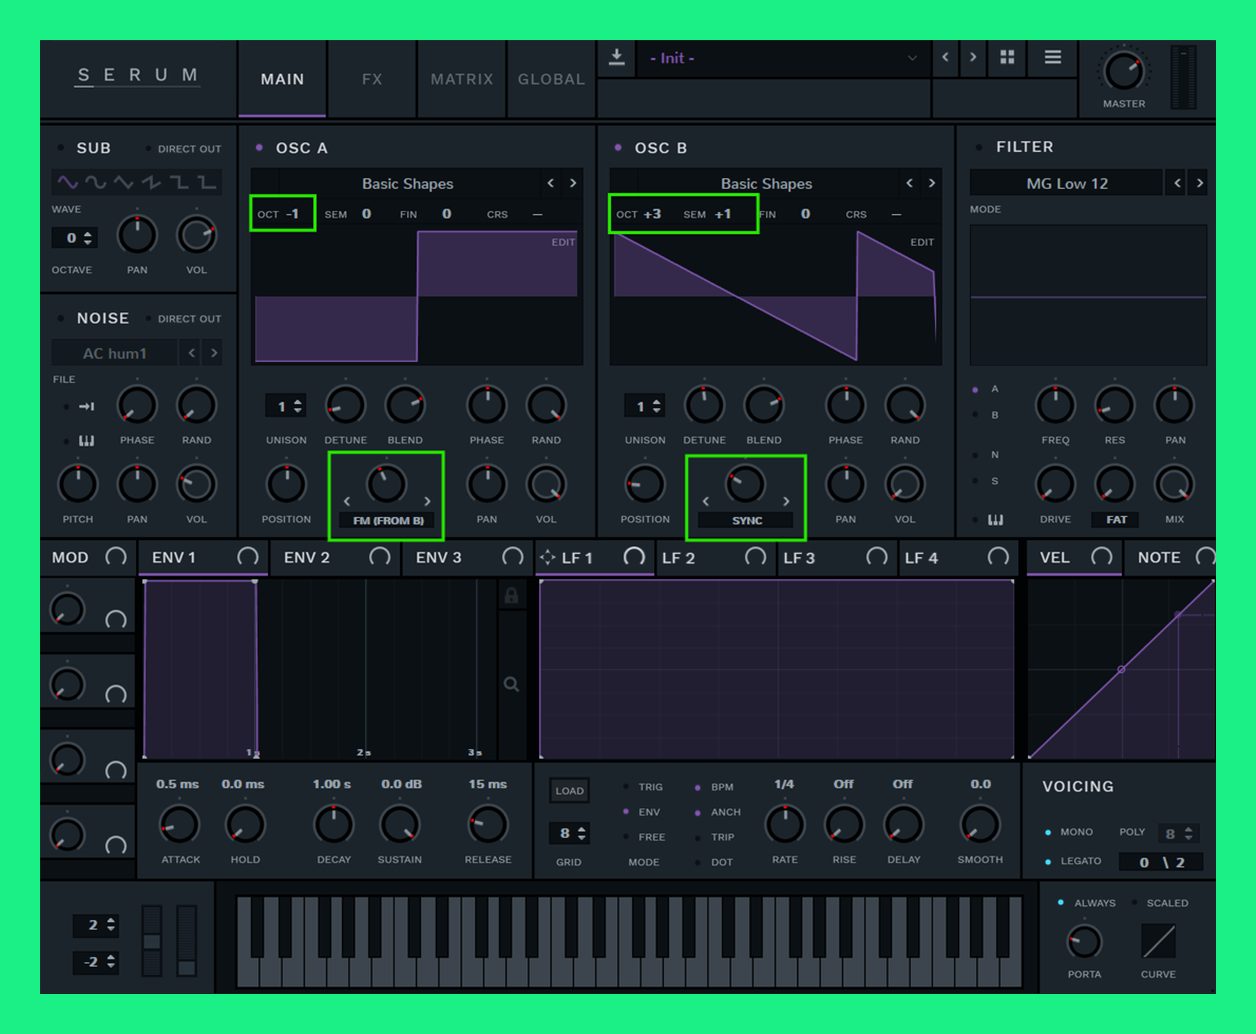This screenshot has height=1034, width=1256.
Task: Go to next OSC B wavetable
Action: [931, 183]
